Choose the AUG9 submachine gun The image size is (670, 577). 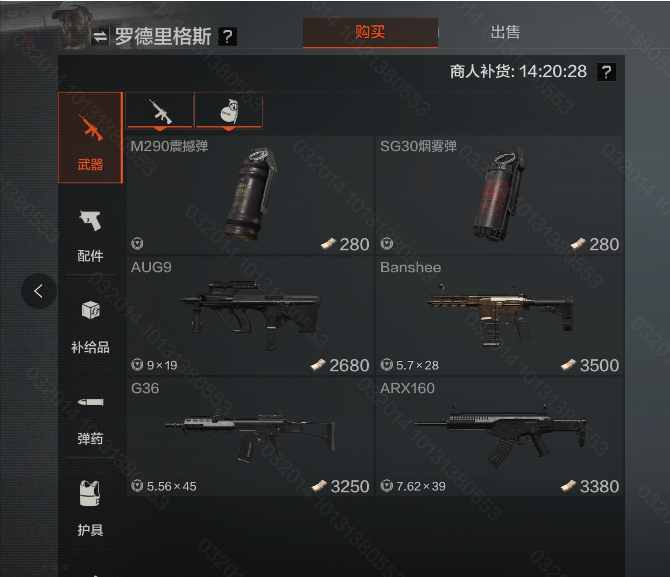tap(250, 316)
